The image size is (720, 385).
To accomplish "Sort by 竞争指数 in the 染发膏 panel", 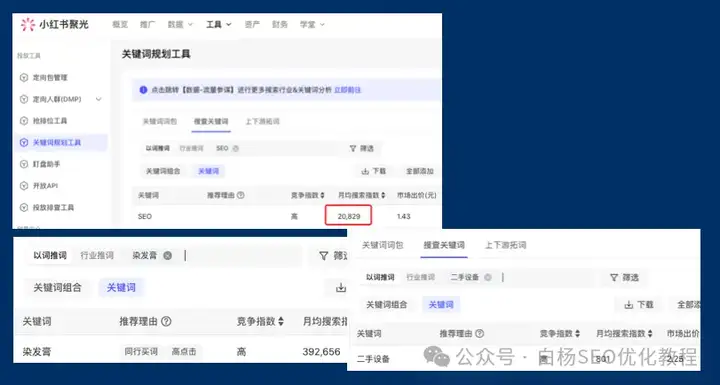I will (x=281, y=322).
